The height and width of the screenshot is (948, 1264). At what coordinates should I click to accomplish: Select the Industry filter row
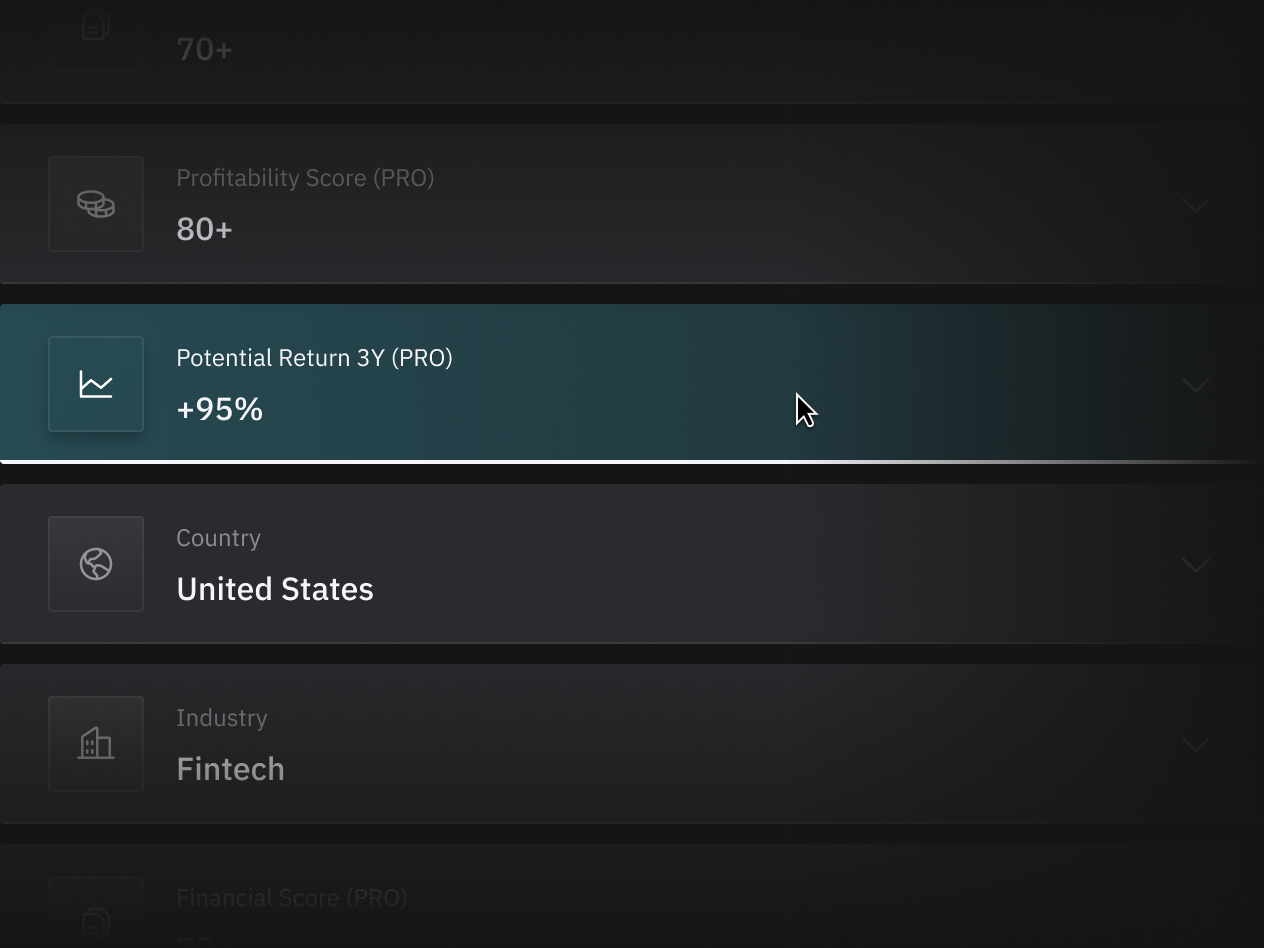tap(632, 744)
